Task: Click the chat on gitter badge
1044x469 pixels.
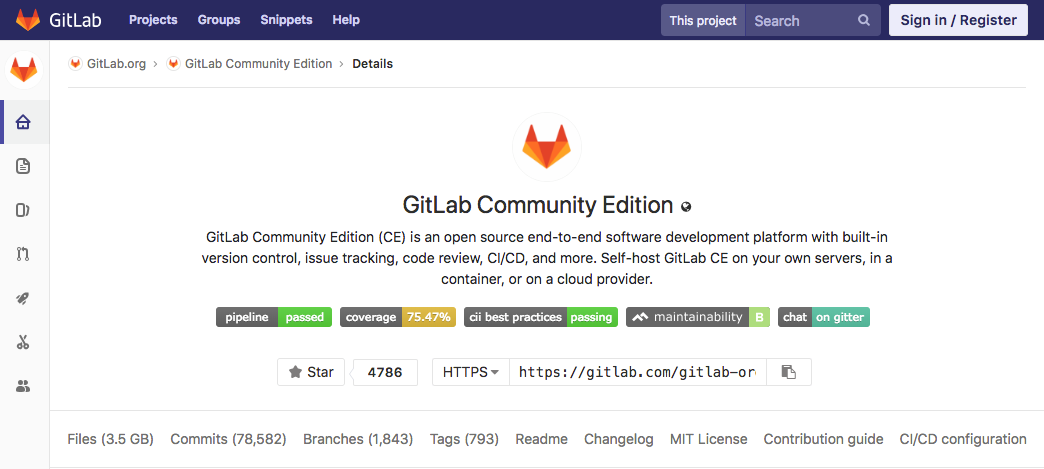Action: (824, 317)
